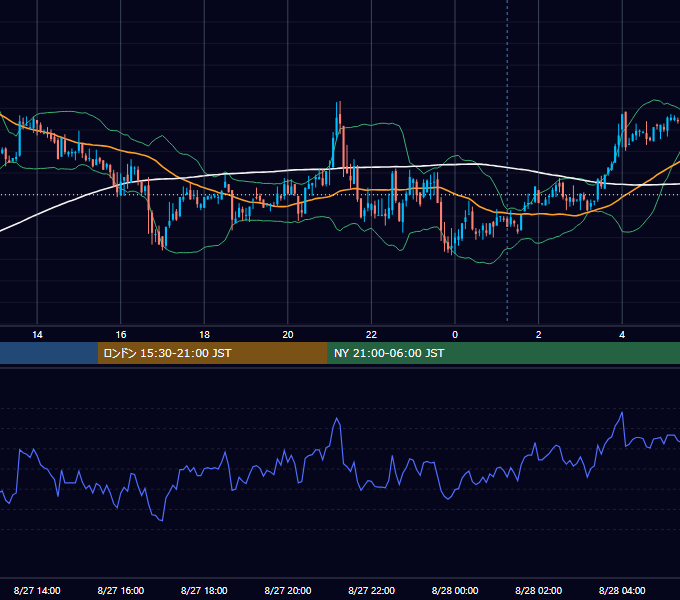Select the London 15:30-21:00 JST session bar
680x600 pixels.
(212, 353)
